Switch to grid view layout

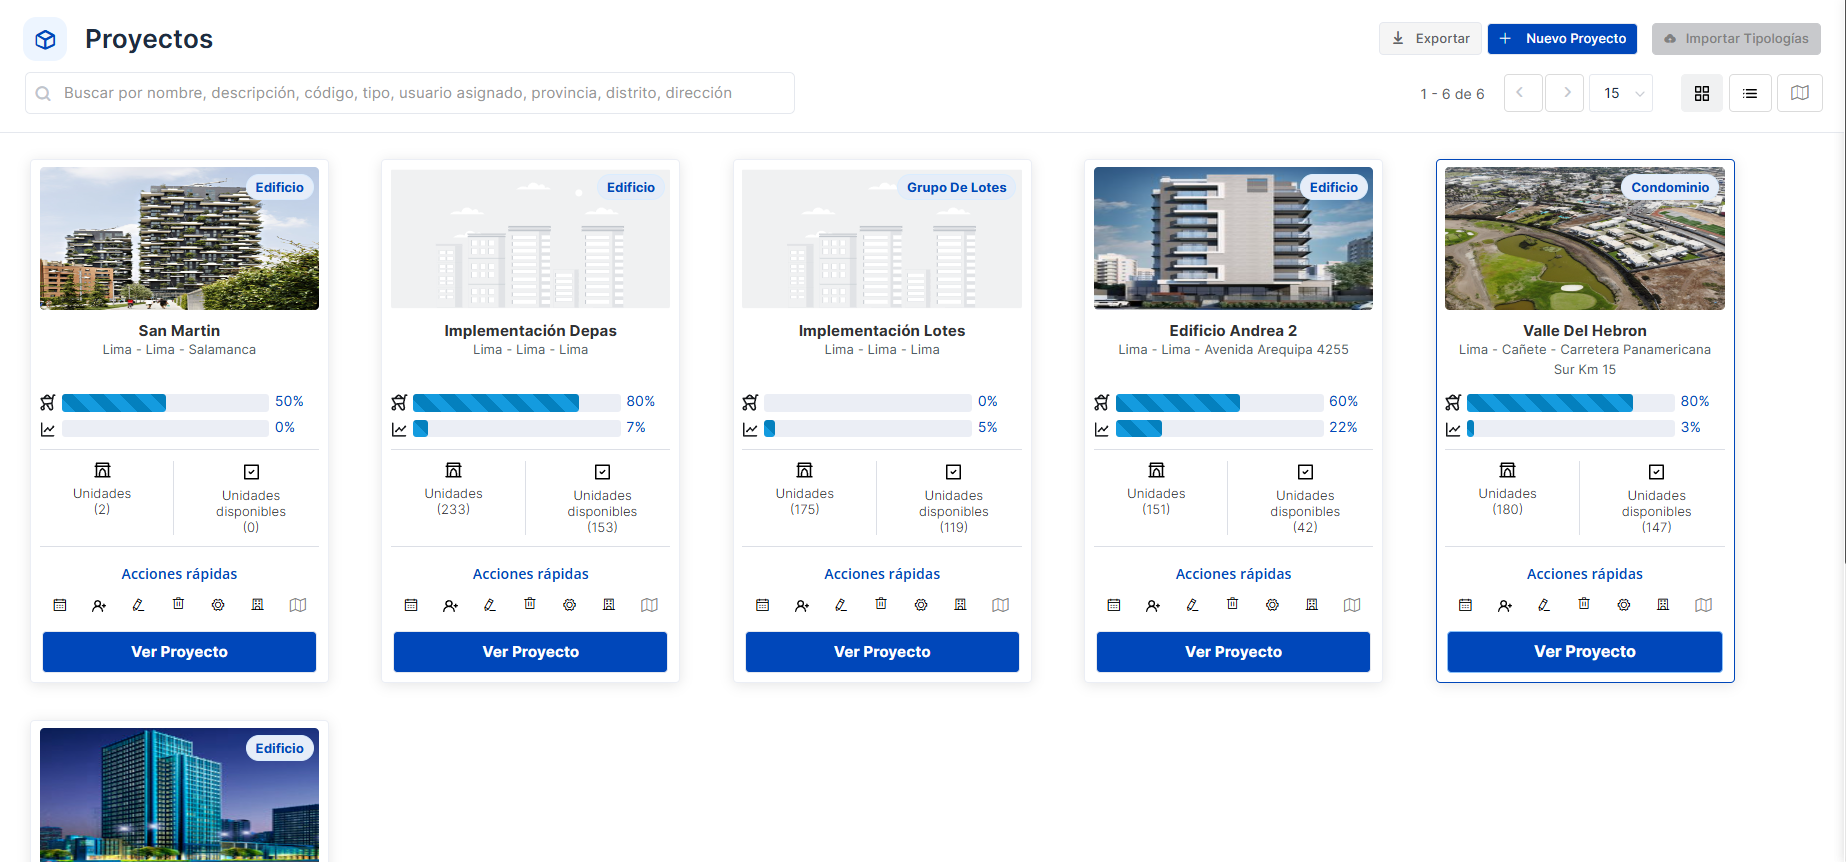click(x=1701, y=93)
